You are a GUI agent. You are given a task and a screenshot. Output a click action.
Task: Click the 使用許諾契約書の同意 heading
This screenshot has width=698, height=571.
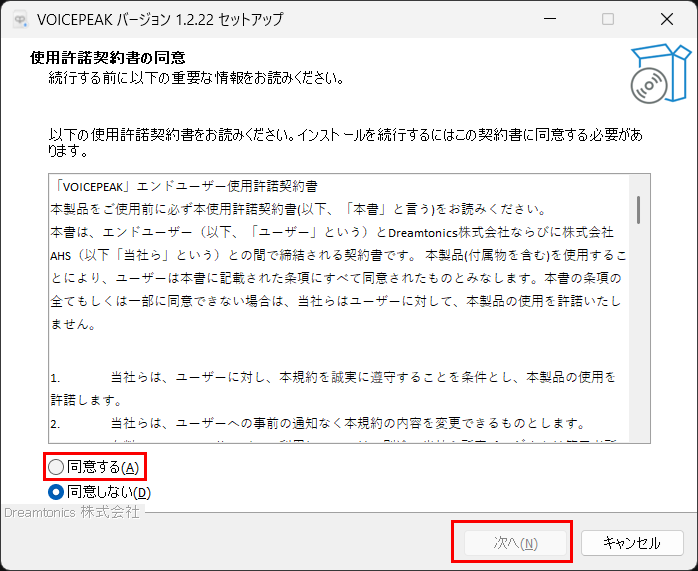[108, 57]
